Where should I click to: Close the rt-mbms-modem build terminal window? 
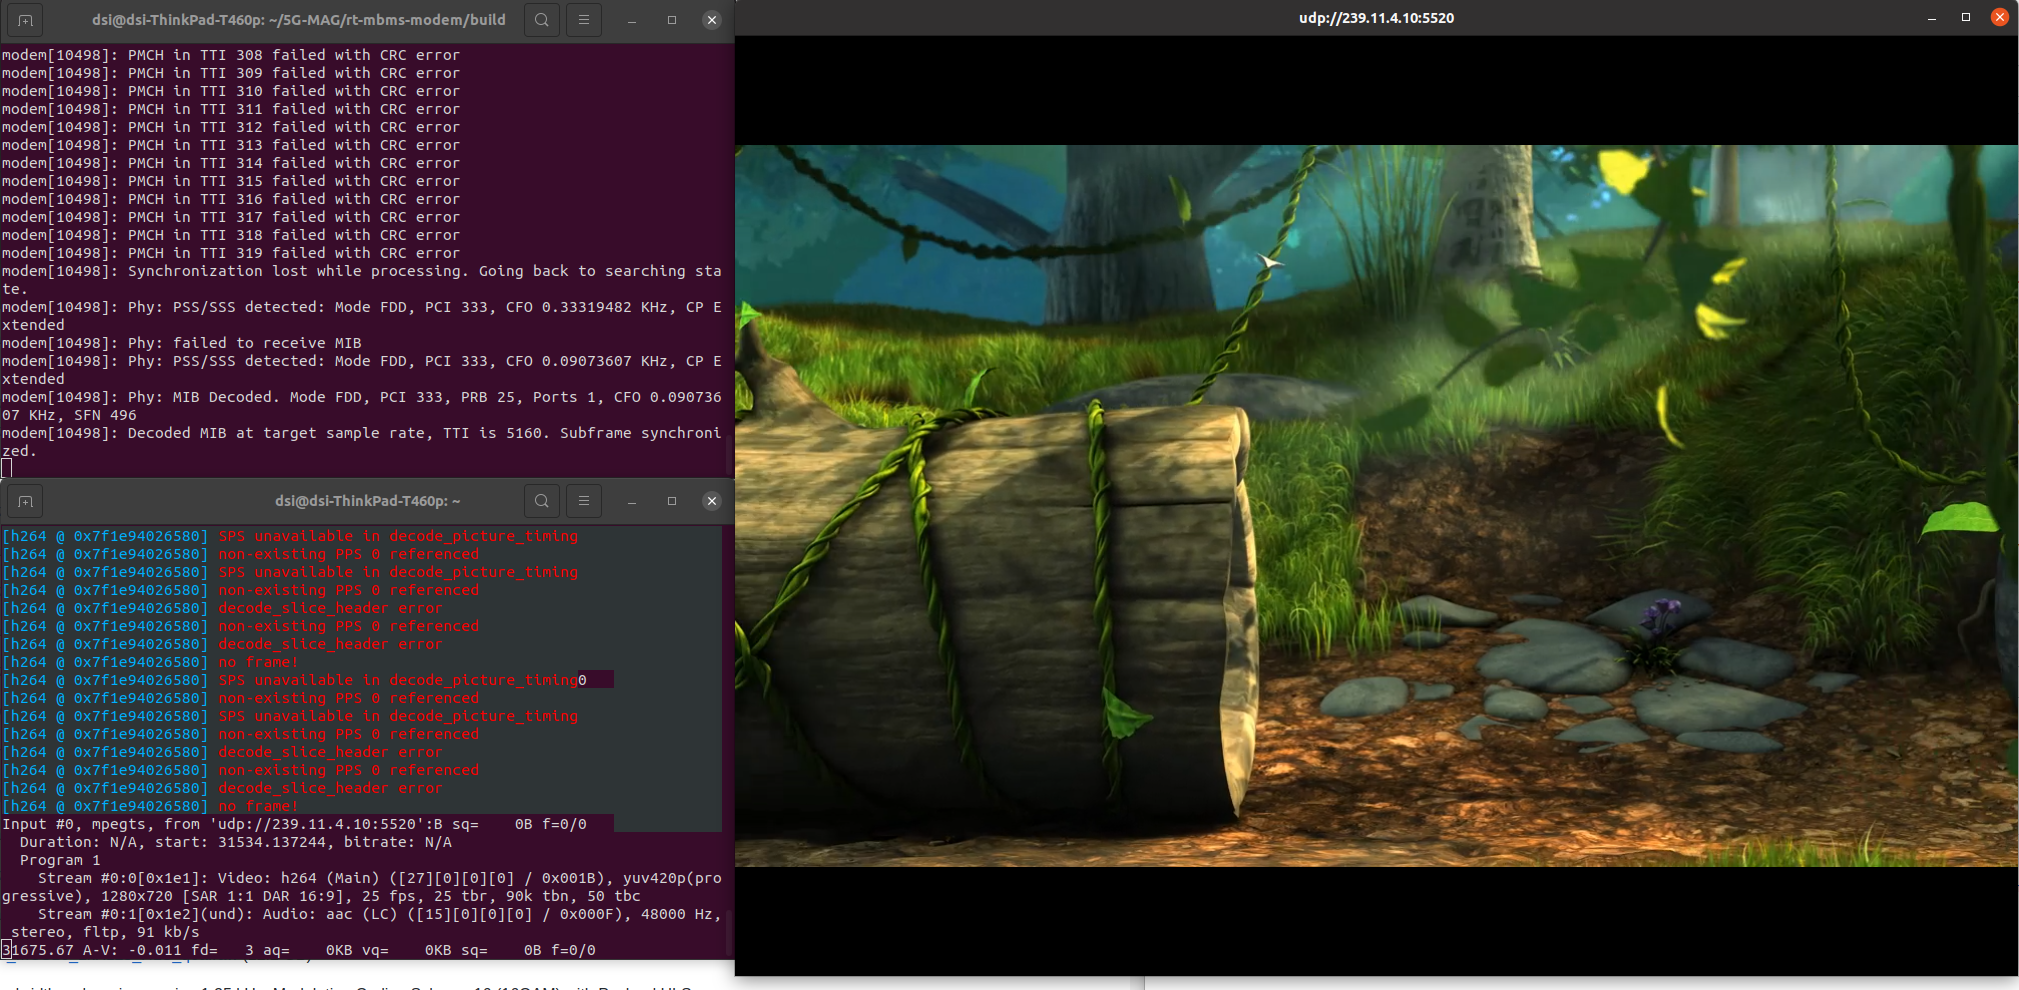tap(712, 20)
